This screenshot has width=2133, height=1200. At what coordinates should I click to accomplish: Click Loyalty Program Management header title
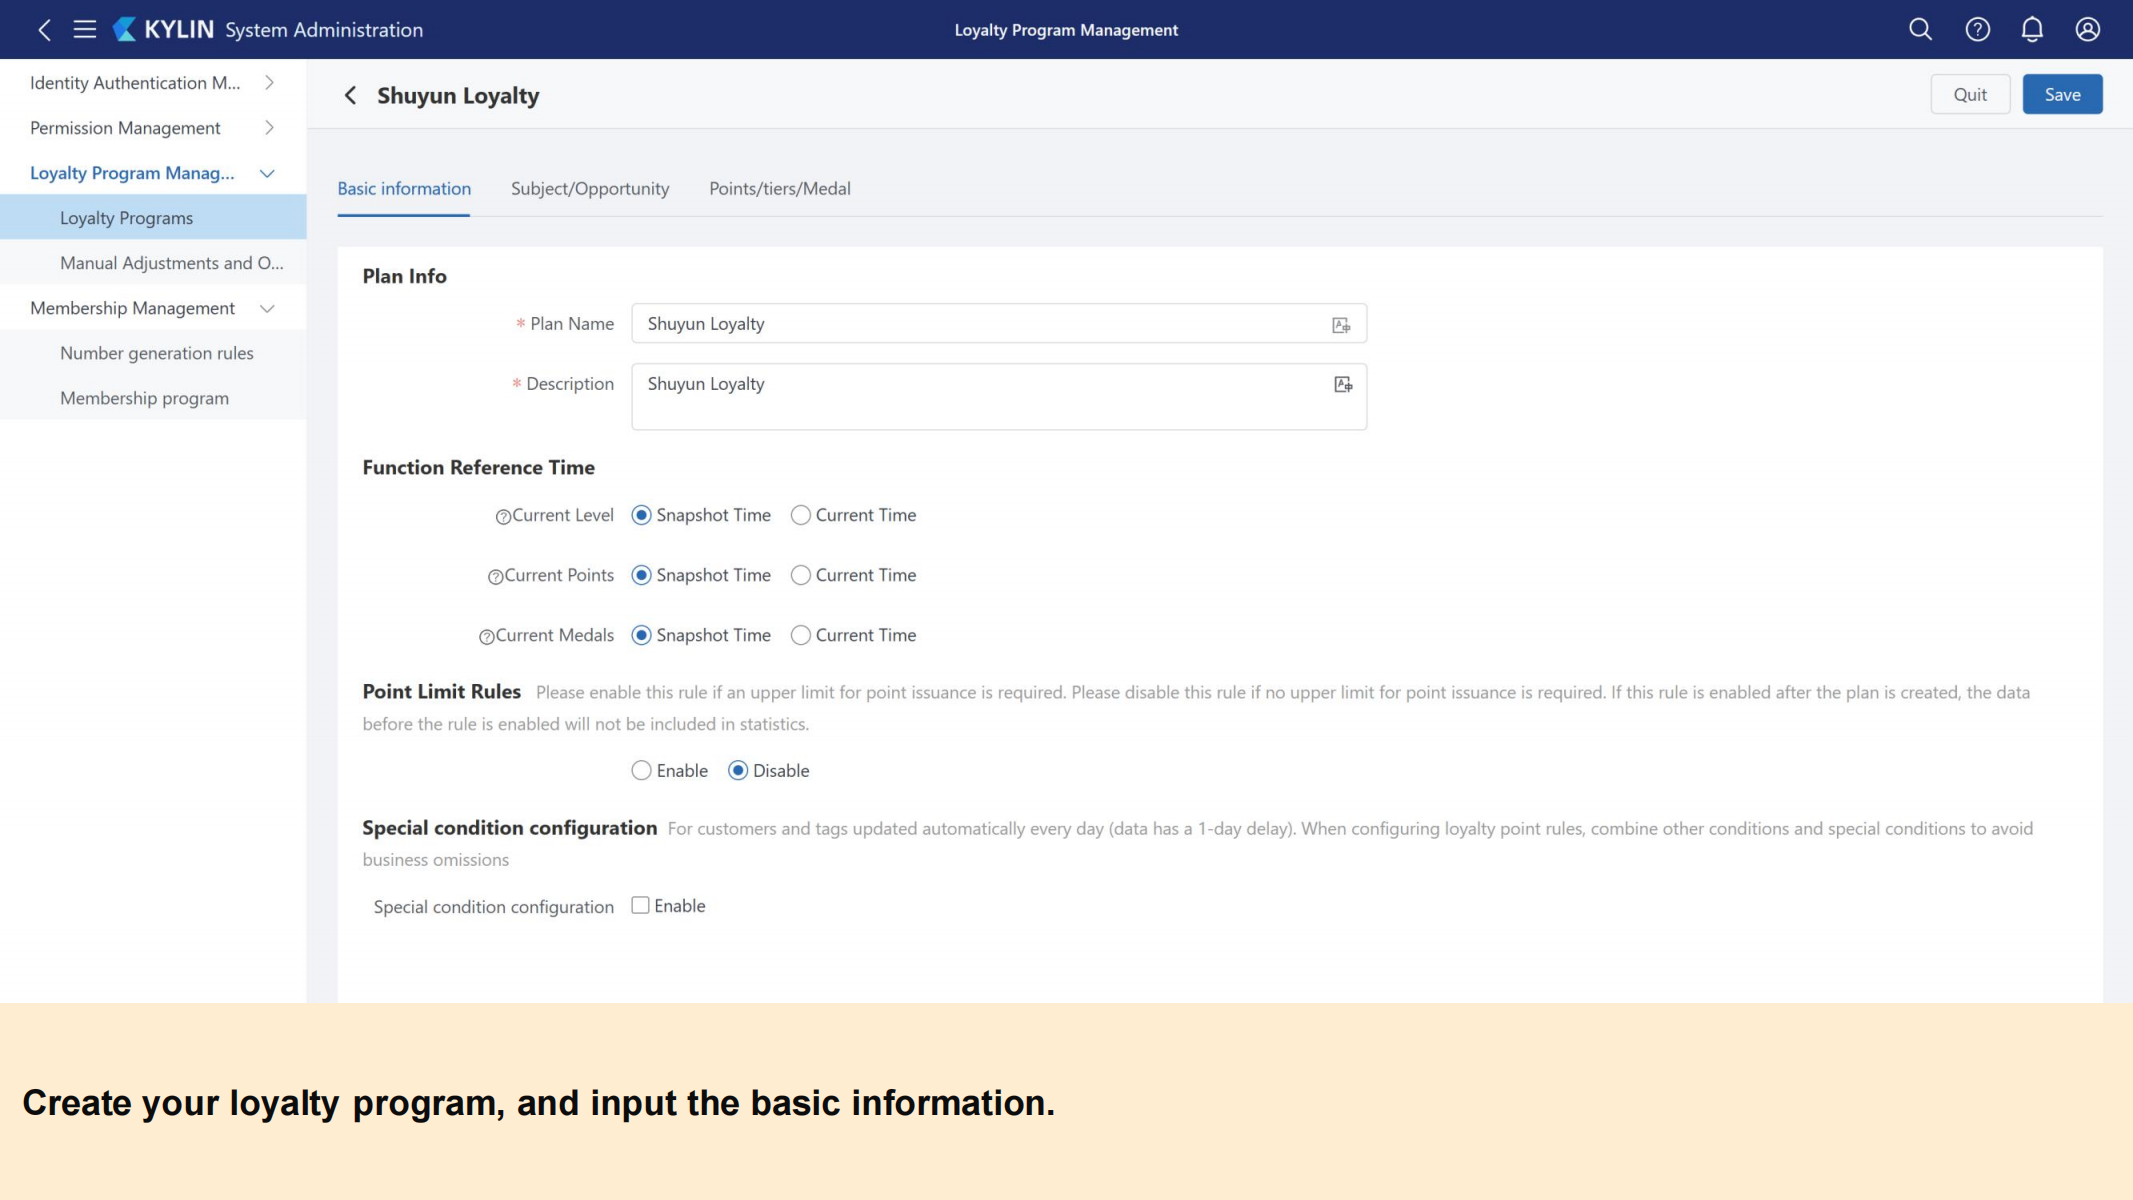(1066, 30)
